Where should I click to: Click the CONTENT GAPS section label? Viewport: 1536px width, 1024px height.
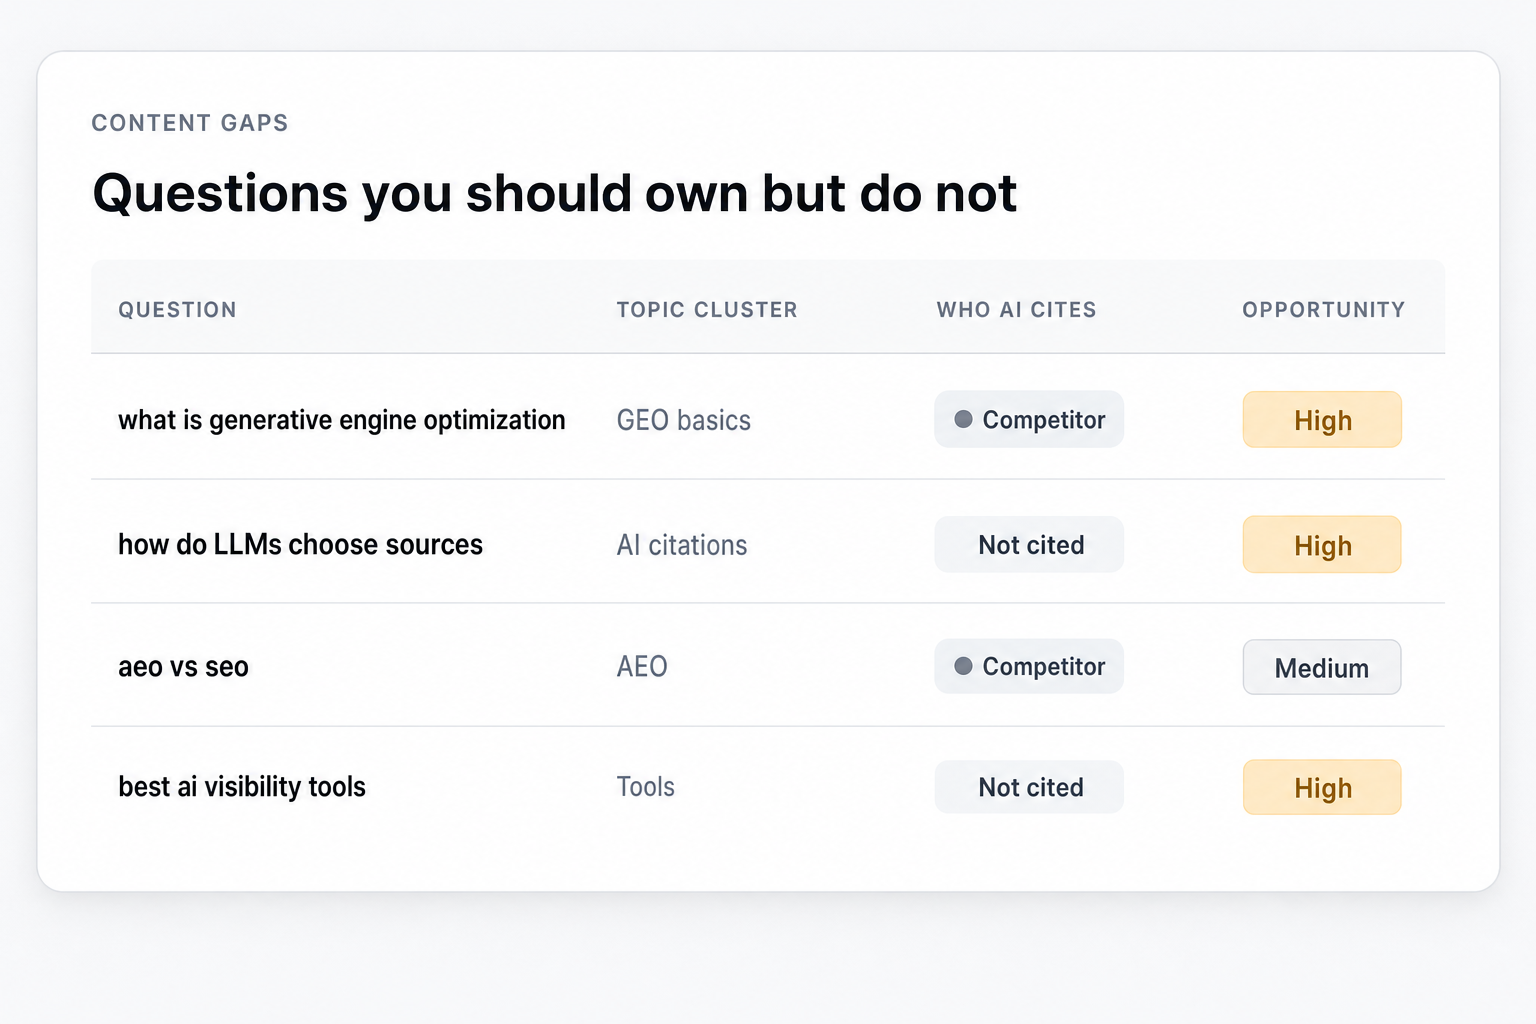(190, 123)
